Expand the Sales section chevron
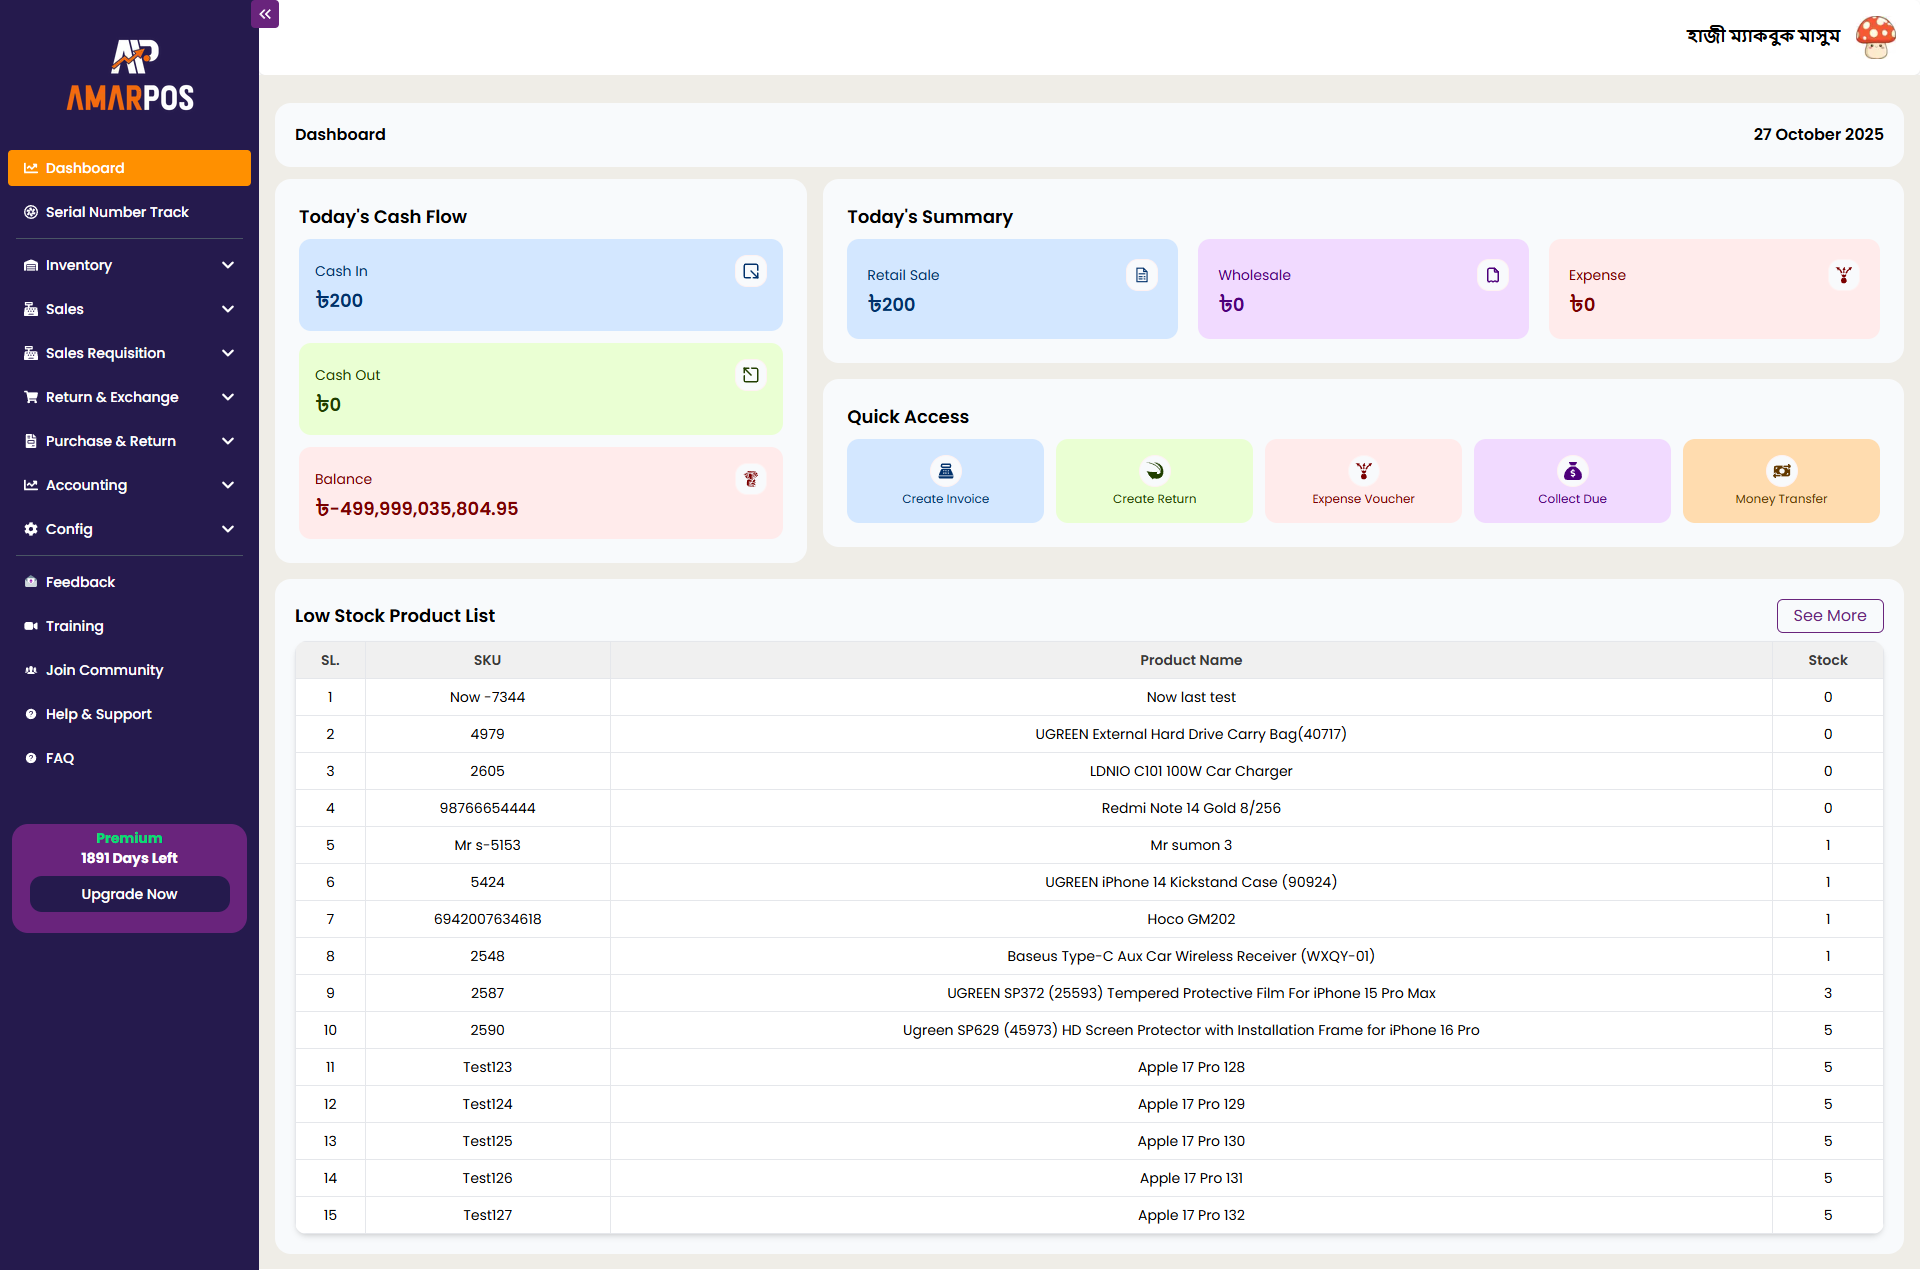Viewport: 1920px width, 1270px height. tap(228, 309)
